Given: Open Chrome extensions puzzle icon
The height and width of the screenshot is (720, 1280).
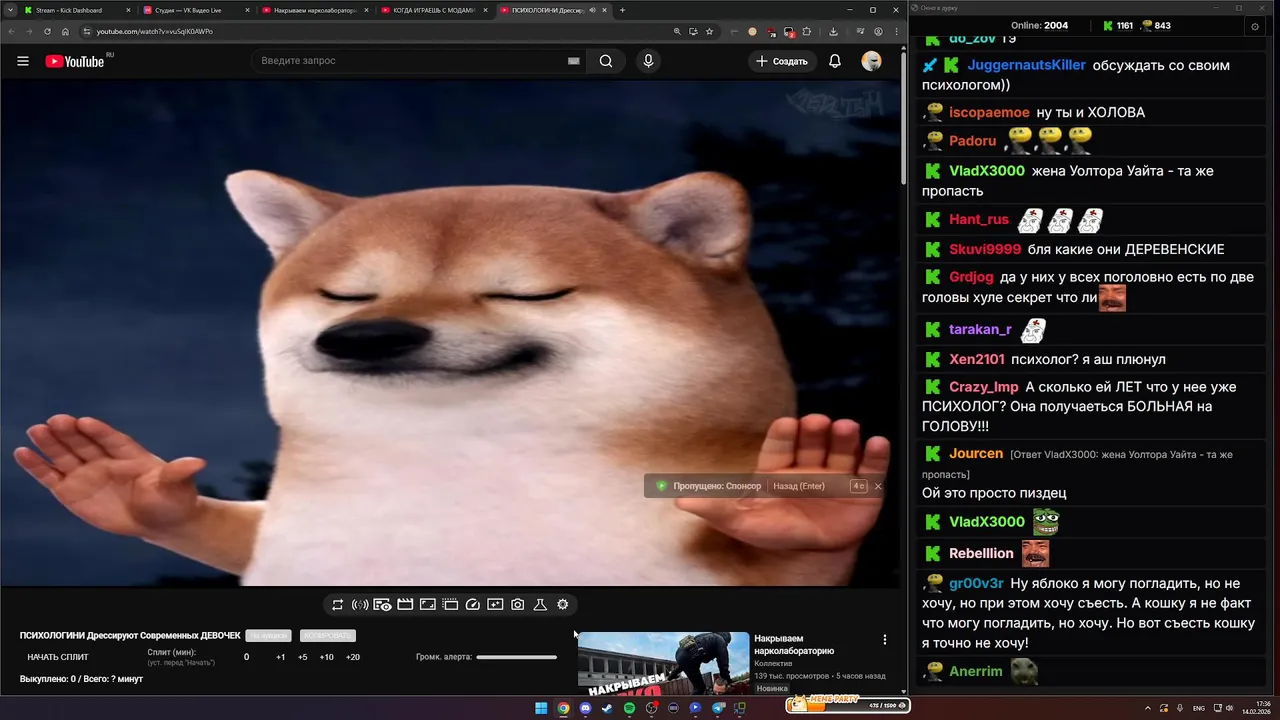Looking at the screenshot, I should (x=807, y=31).
